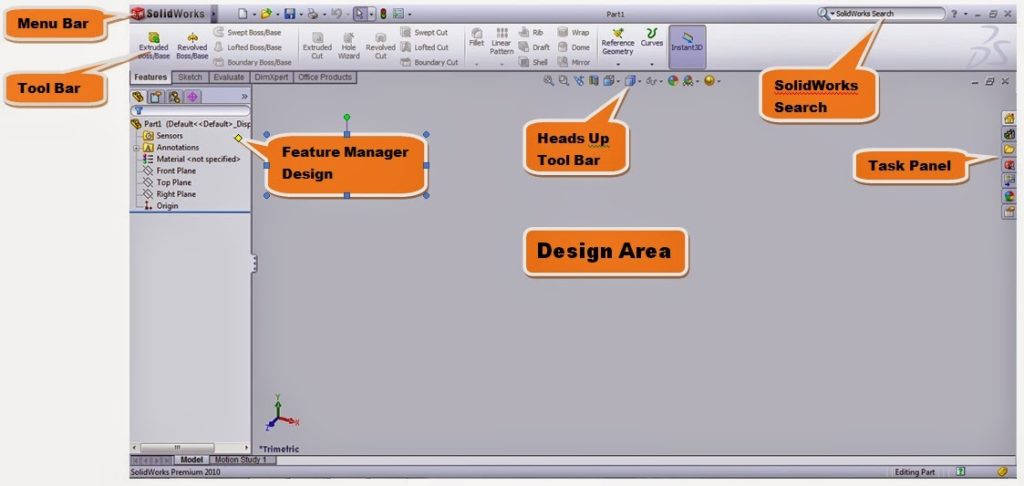Expand the Curves dropdown arrow
The height and width of the screenshot is (486, 1024).
point(652,63)
